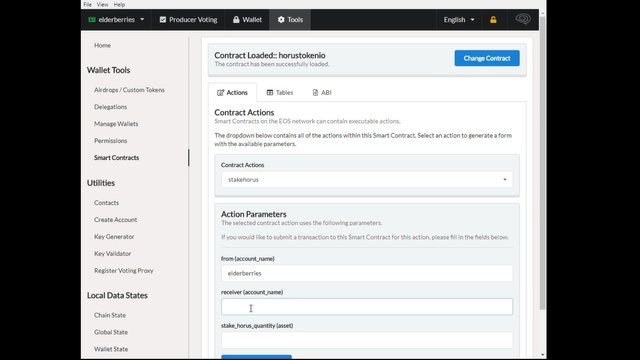Open the elderberries account dropdown
The width and height of the screenshot is (640, 360).
[116, 20]
